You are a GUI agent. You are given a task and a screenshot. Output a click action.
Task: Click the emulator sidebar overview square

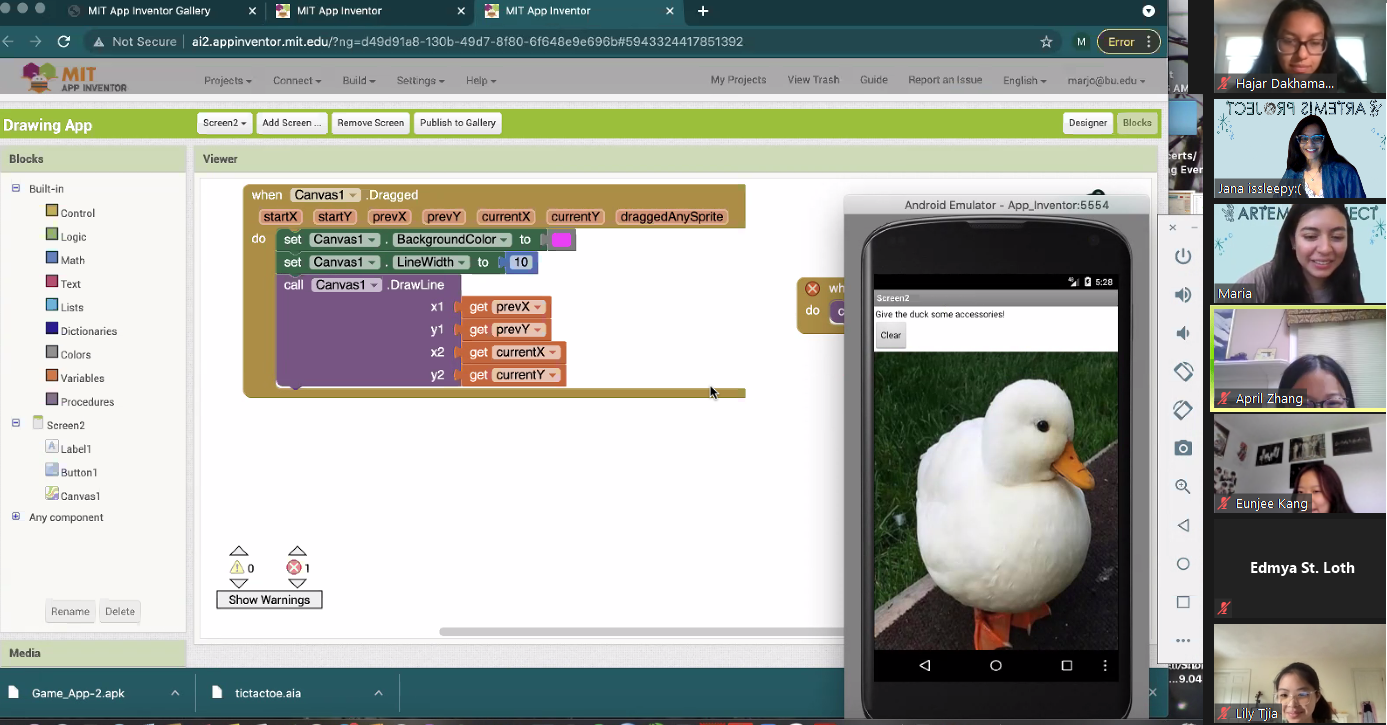coord(1183,602)
